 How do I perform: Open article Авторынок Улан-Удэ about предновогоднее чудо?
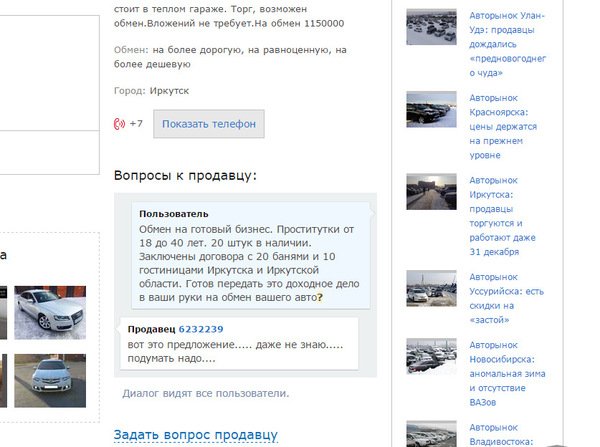[507, 44]
